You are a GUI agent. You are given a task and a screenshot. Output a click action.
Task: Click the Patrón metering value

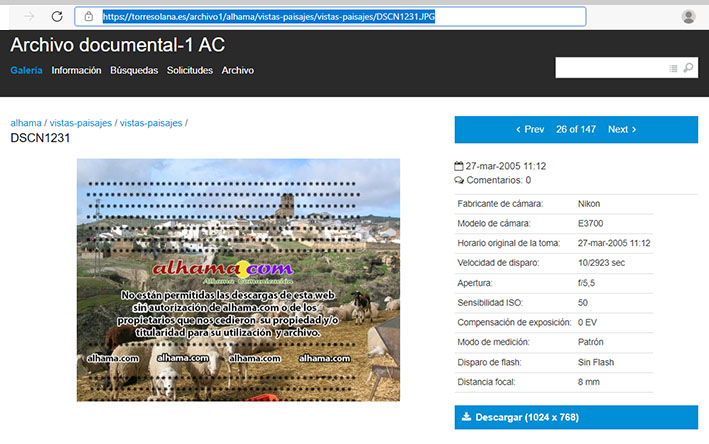point(591,342)
